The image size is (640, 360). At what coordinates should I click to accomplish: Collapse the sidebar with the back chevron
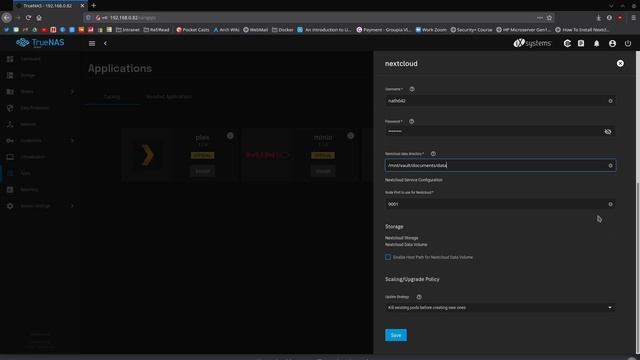(x=105, y=43)
